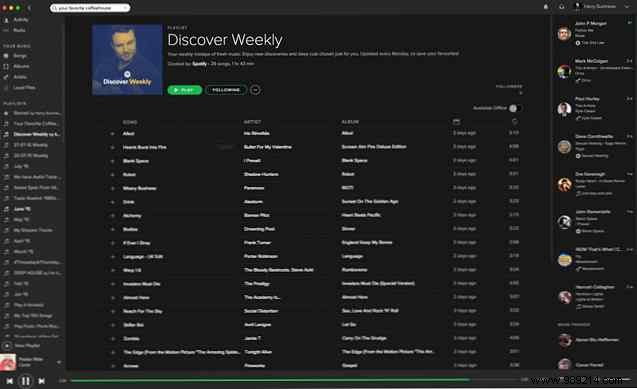This screenshot has width=637, height=389.
Task: Click the Discover Weekly cover art
Action: tap(127, 59)
